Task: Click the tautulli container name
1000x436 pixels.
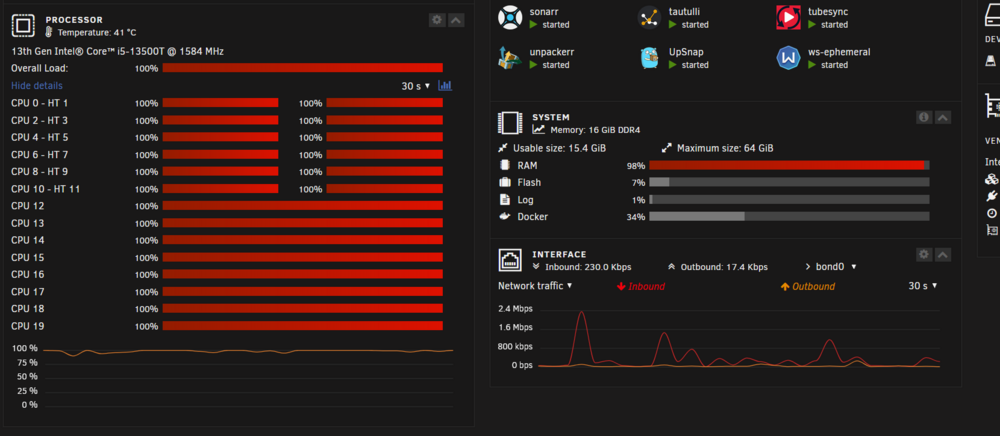Action: [x=686, y=11]
